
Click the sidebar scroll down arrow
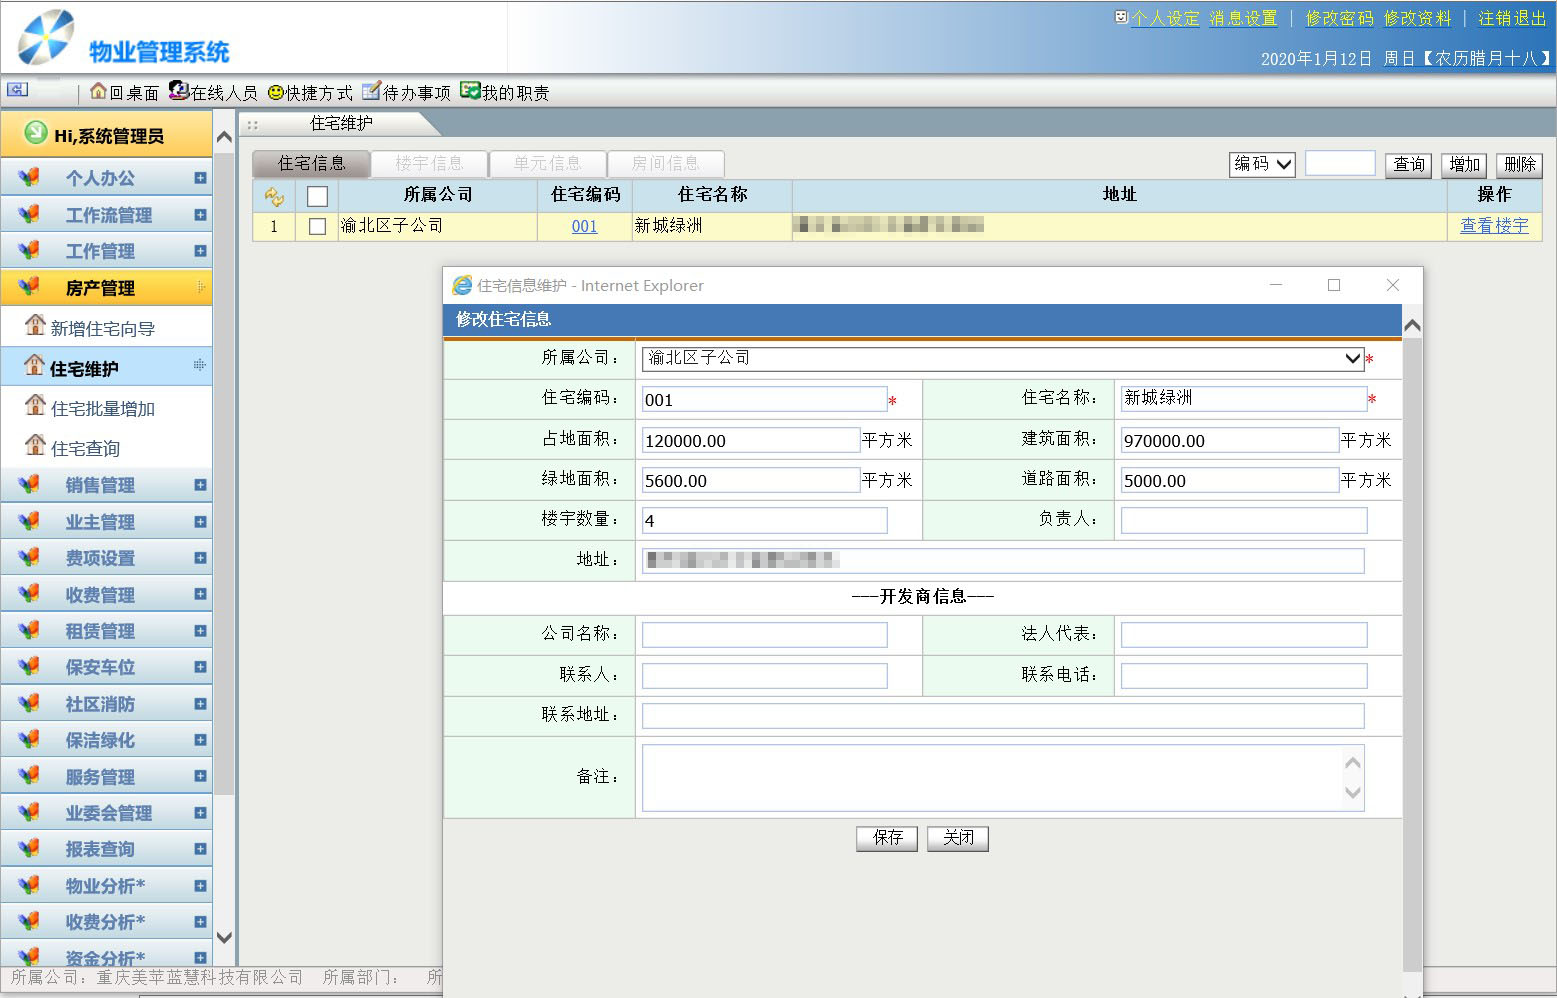224,937
